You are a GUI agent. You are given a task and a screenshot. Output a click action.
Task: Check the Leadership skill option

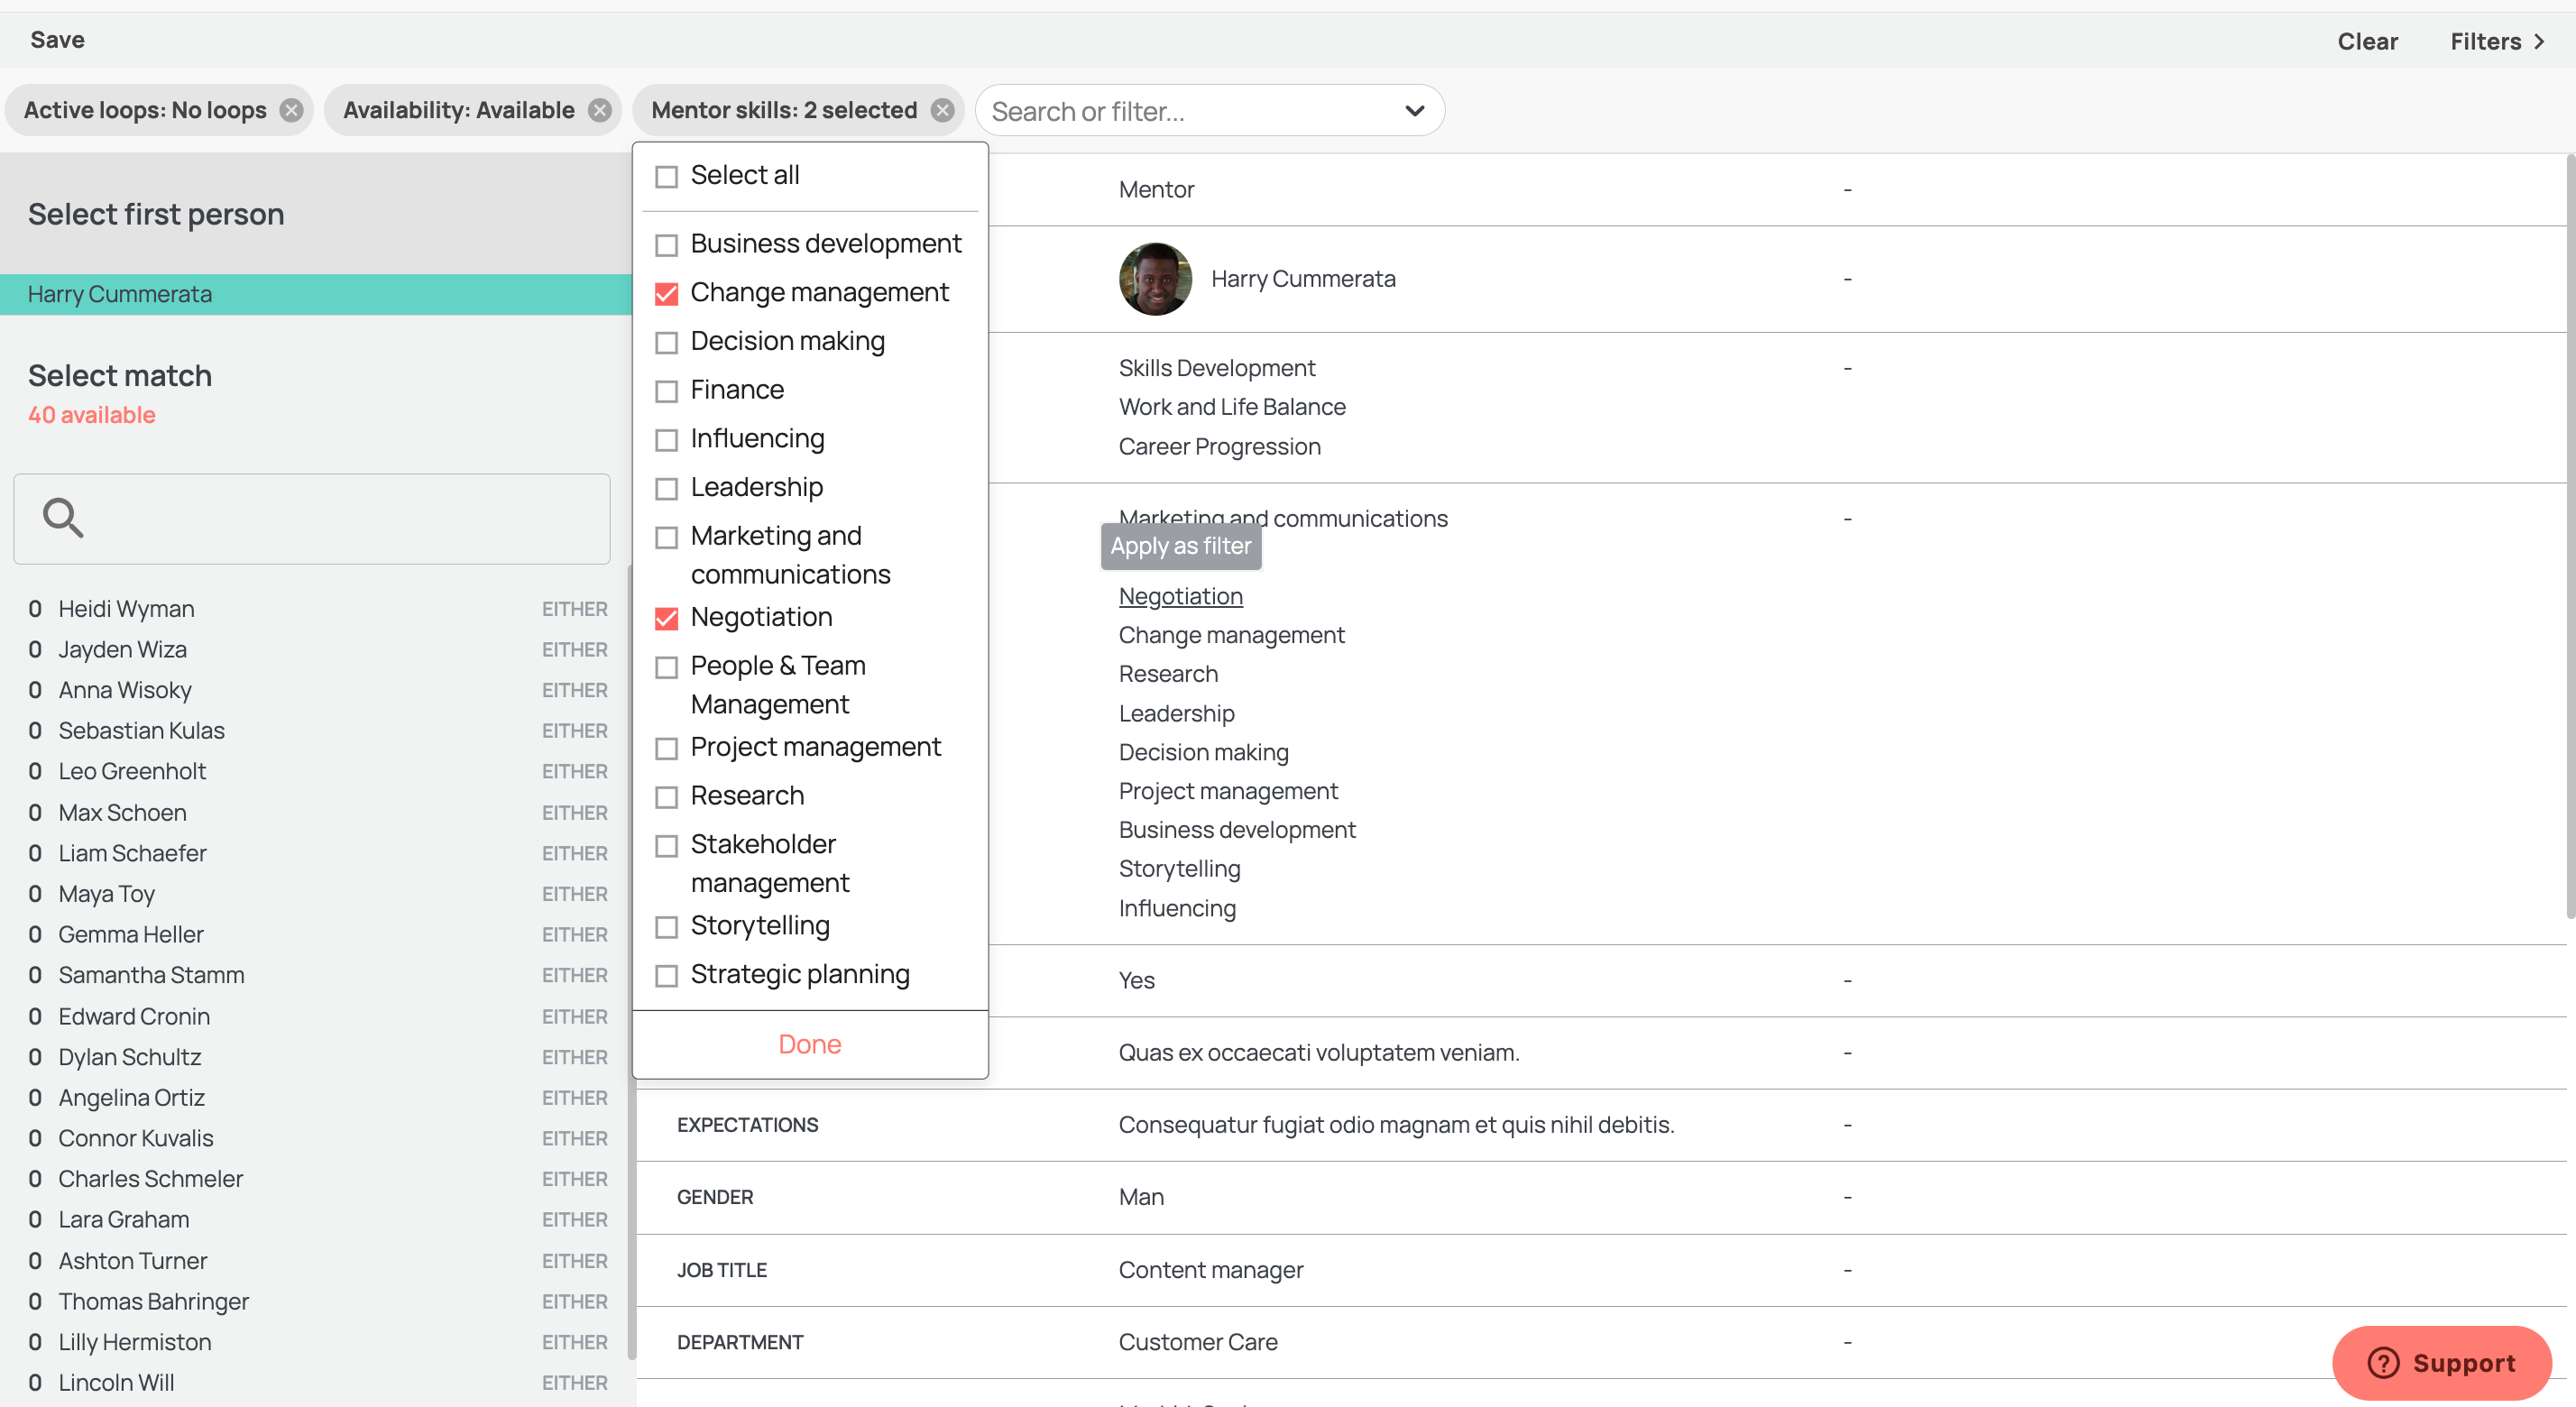(x=666, y=489)
